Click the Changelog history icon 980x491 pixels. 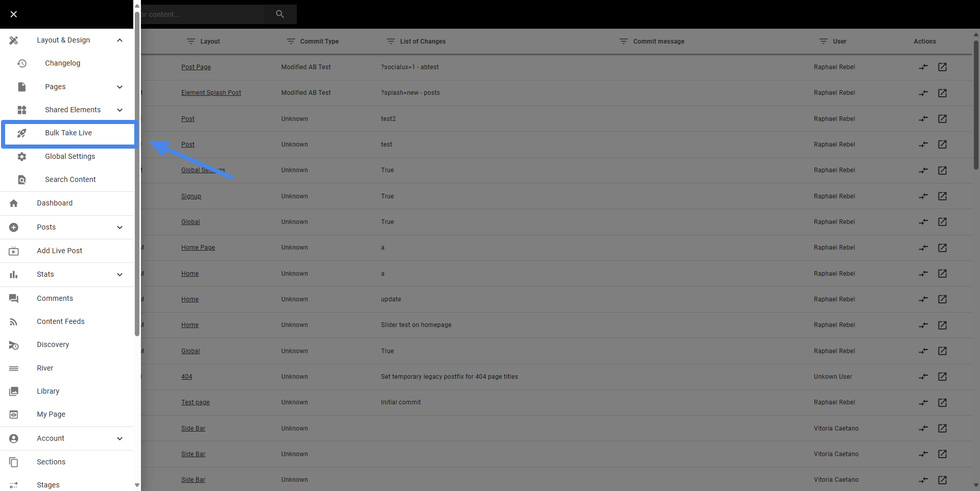pos(22,63)
